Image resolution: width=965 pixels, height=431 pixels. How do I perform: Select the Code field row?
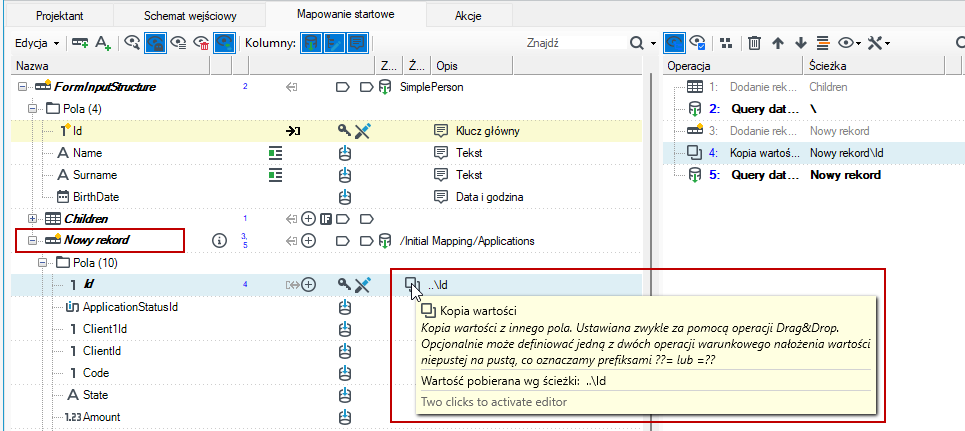326,373
